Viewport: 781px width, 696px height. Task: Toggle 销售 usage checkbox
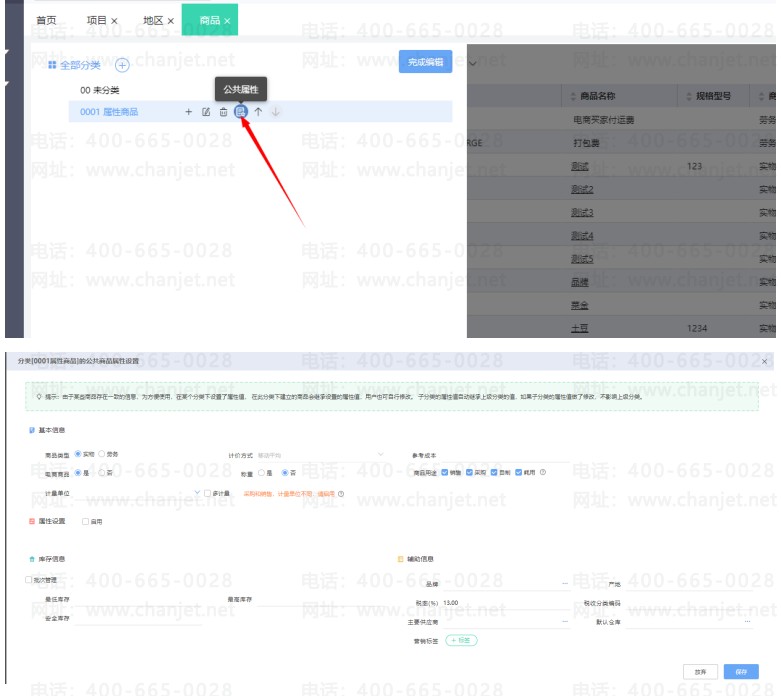pos(445,472)
